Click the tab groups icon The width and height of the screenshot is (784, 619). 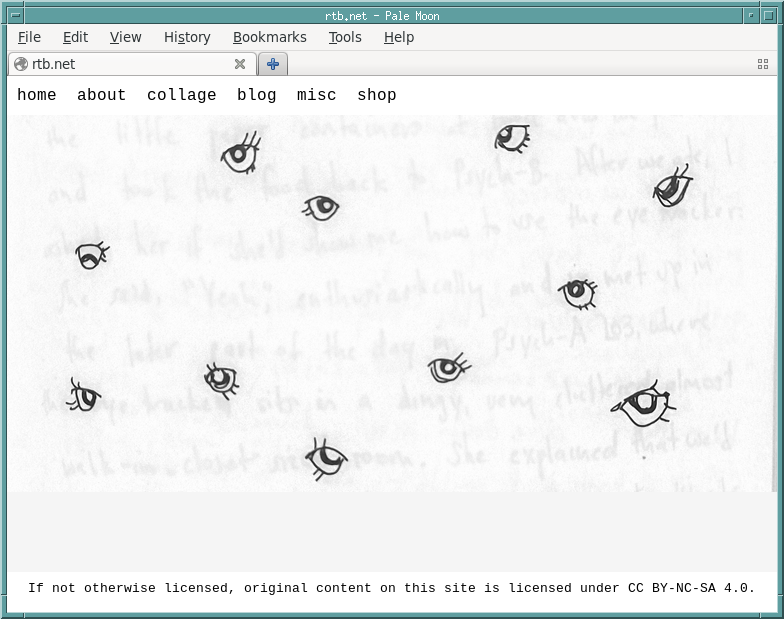click(763, 64)
